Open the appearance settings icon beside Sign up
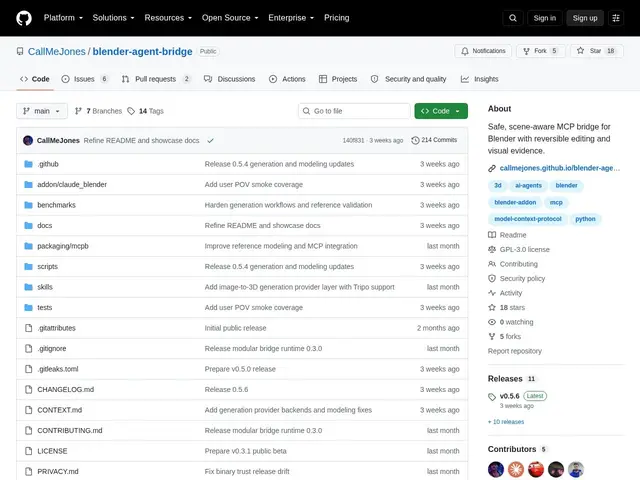640x480 pixels. (x=616, y=18)
